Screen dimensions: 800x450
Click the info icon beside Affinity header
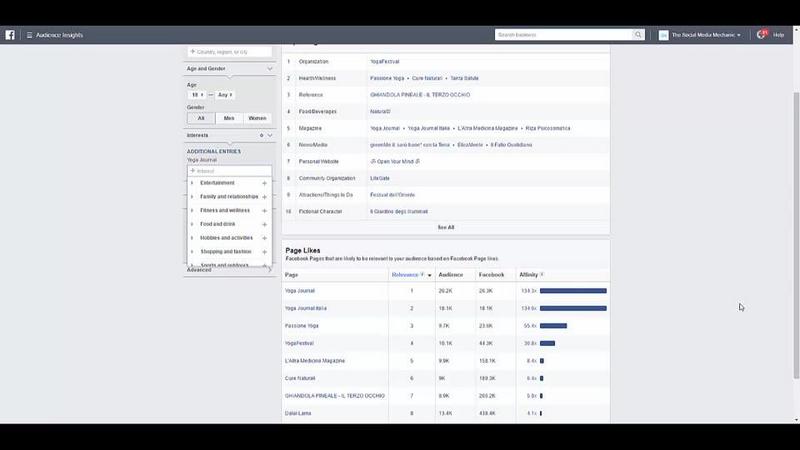542,274
